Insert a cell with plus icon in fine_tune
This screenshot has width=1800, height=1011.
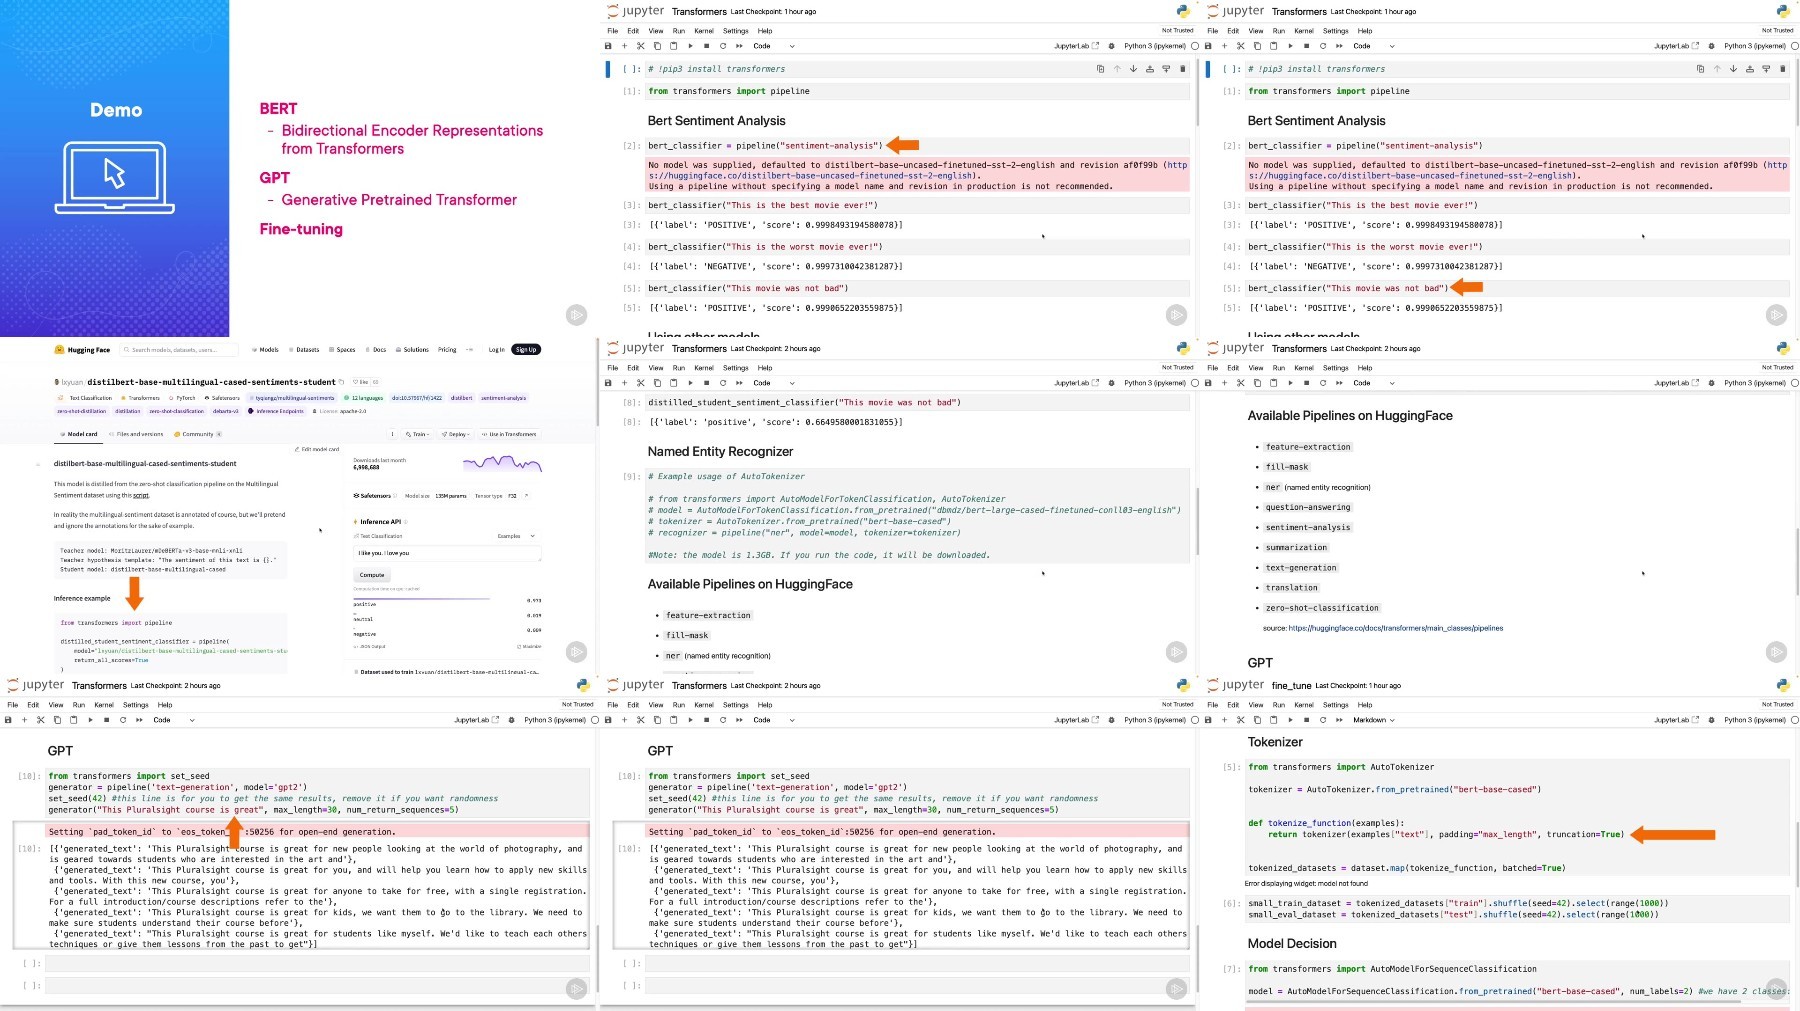coord(1224,720)
